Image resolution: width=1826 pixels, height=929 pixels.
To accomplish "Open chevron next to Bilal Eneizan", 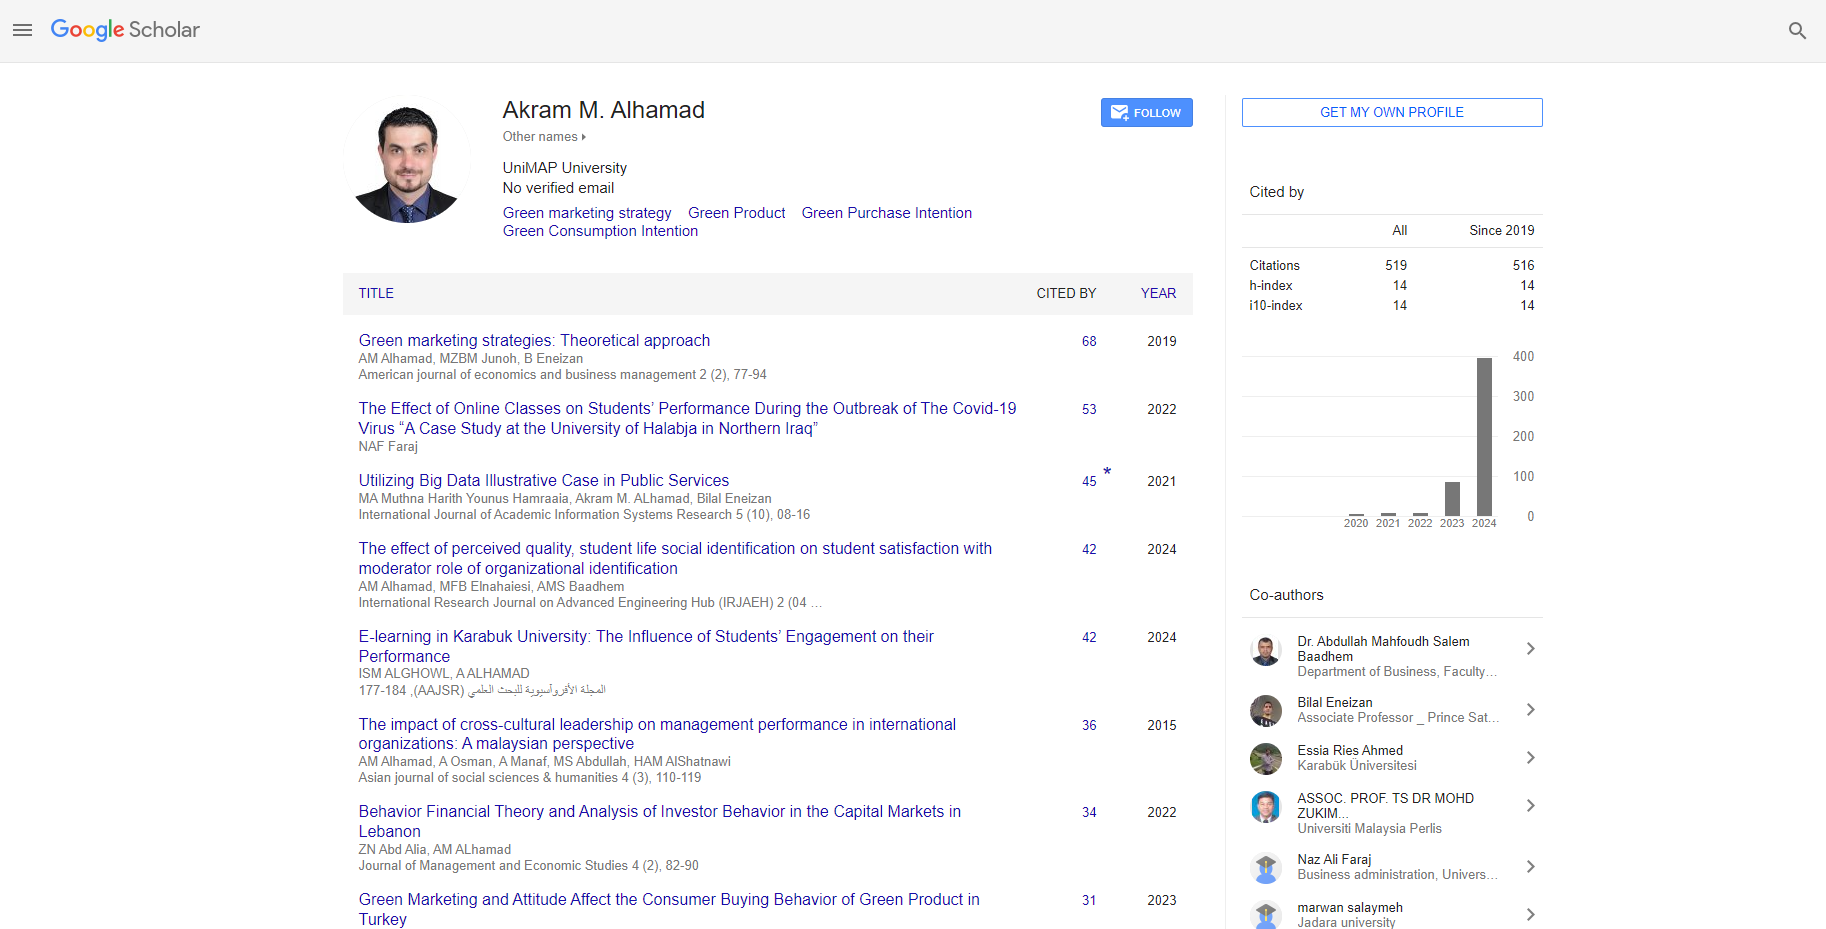I will pyautogui.click(x=1530, y=710).
